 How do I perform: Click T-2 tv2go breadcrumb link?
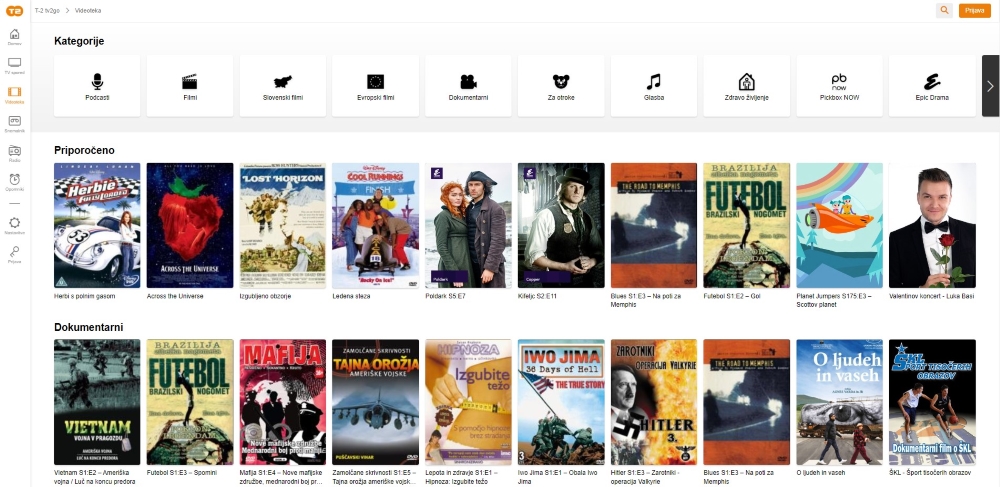(x=47, y=11)
